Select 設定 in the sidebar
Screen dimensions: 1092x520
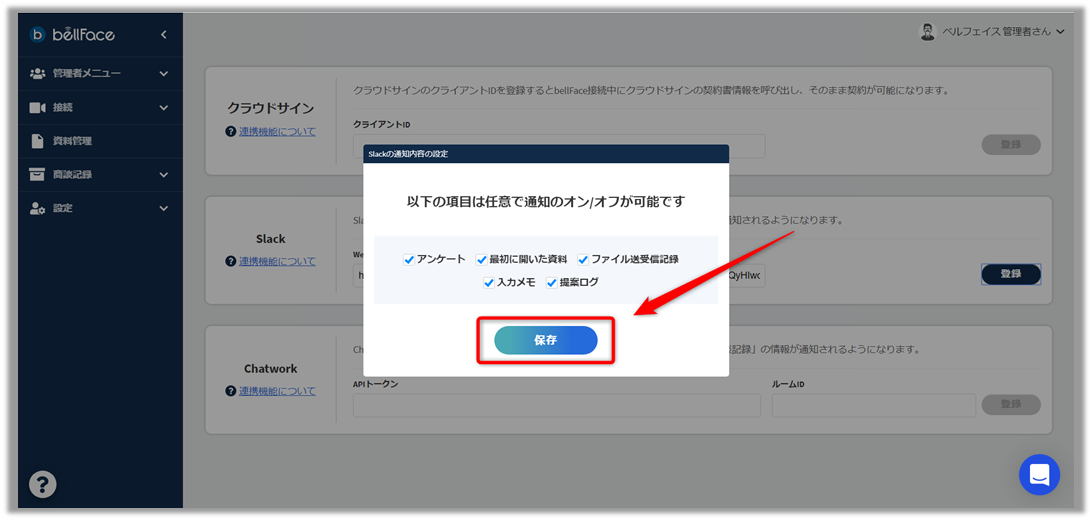[100, 208]
